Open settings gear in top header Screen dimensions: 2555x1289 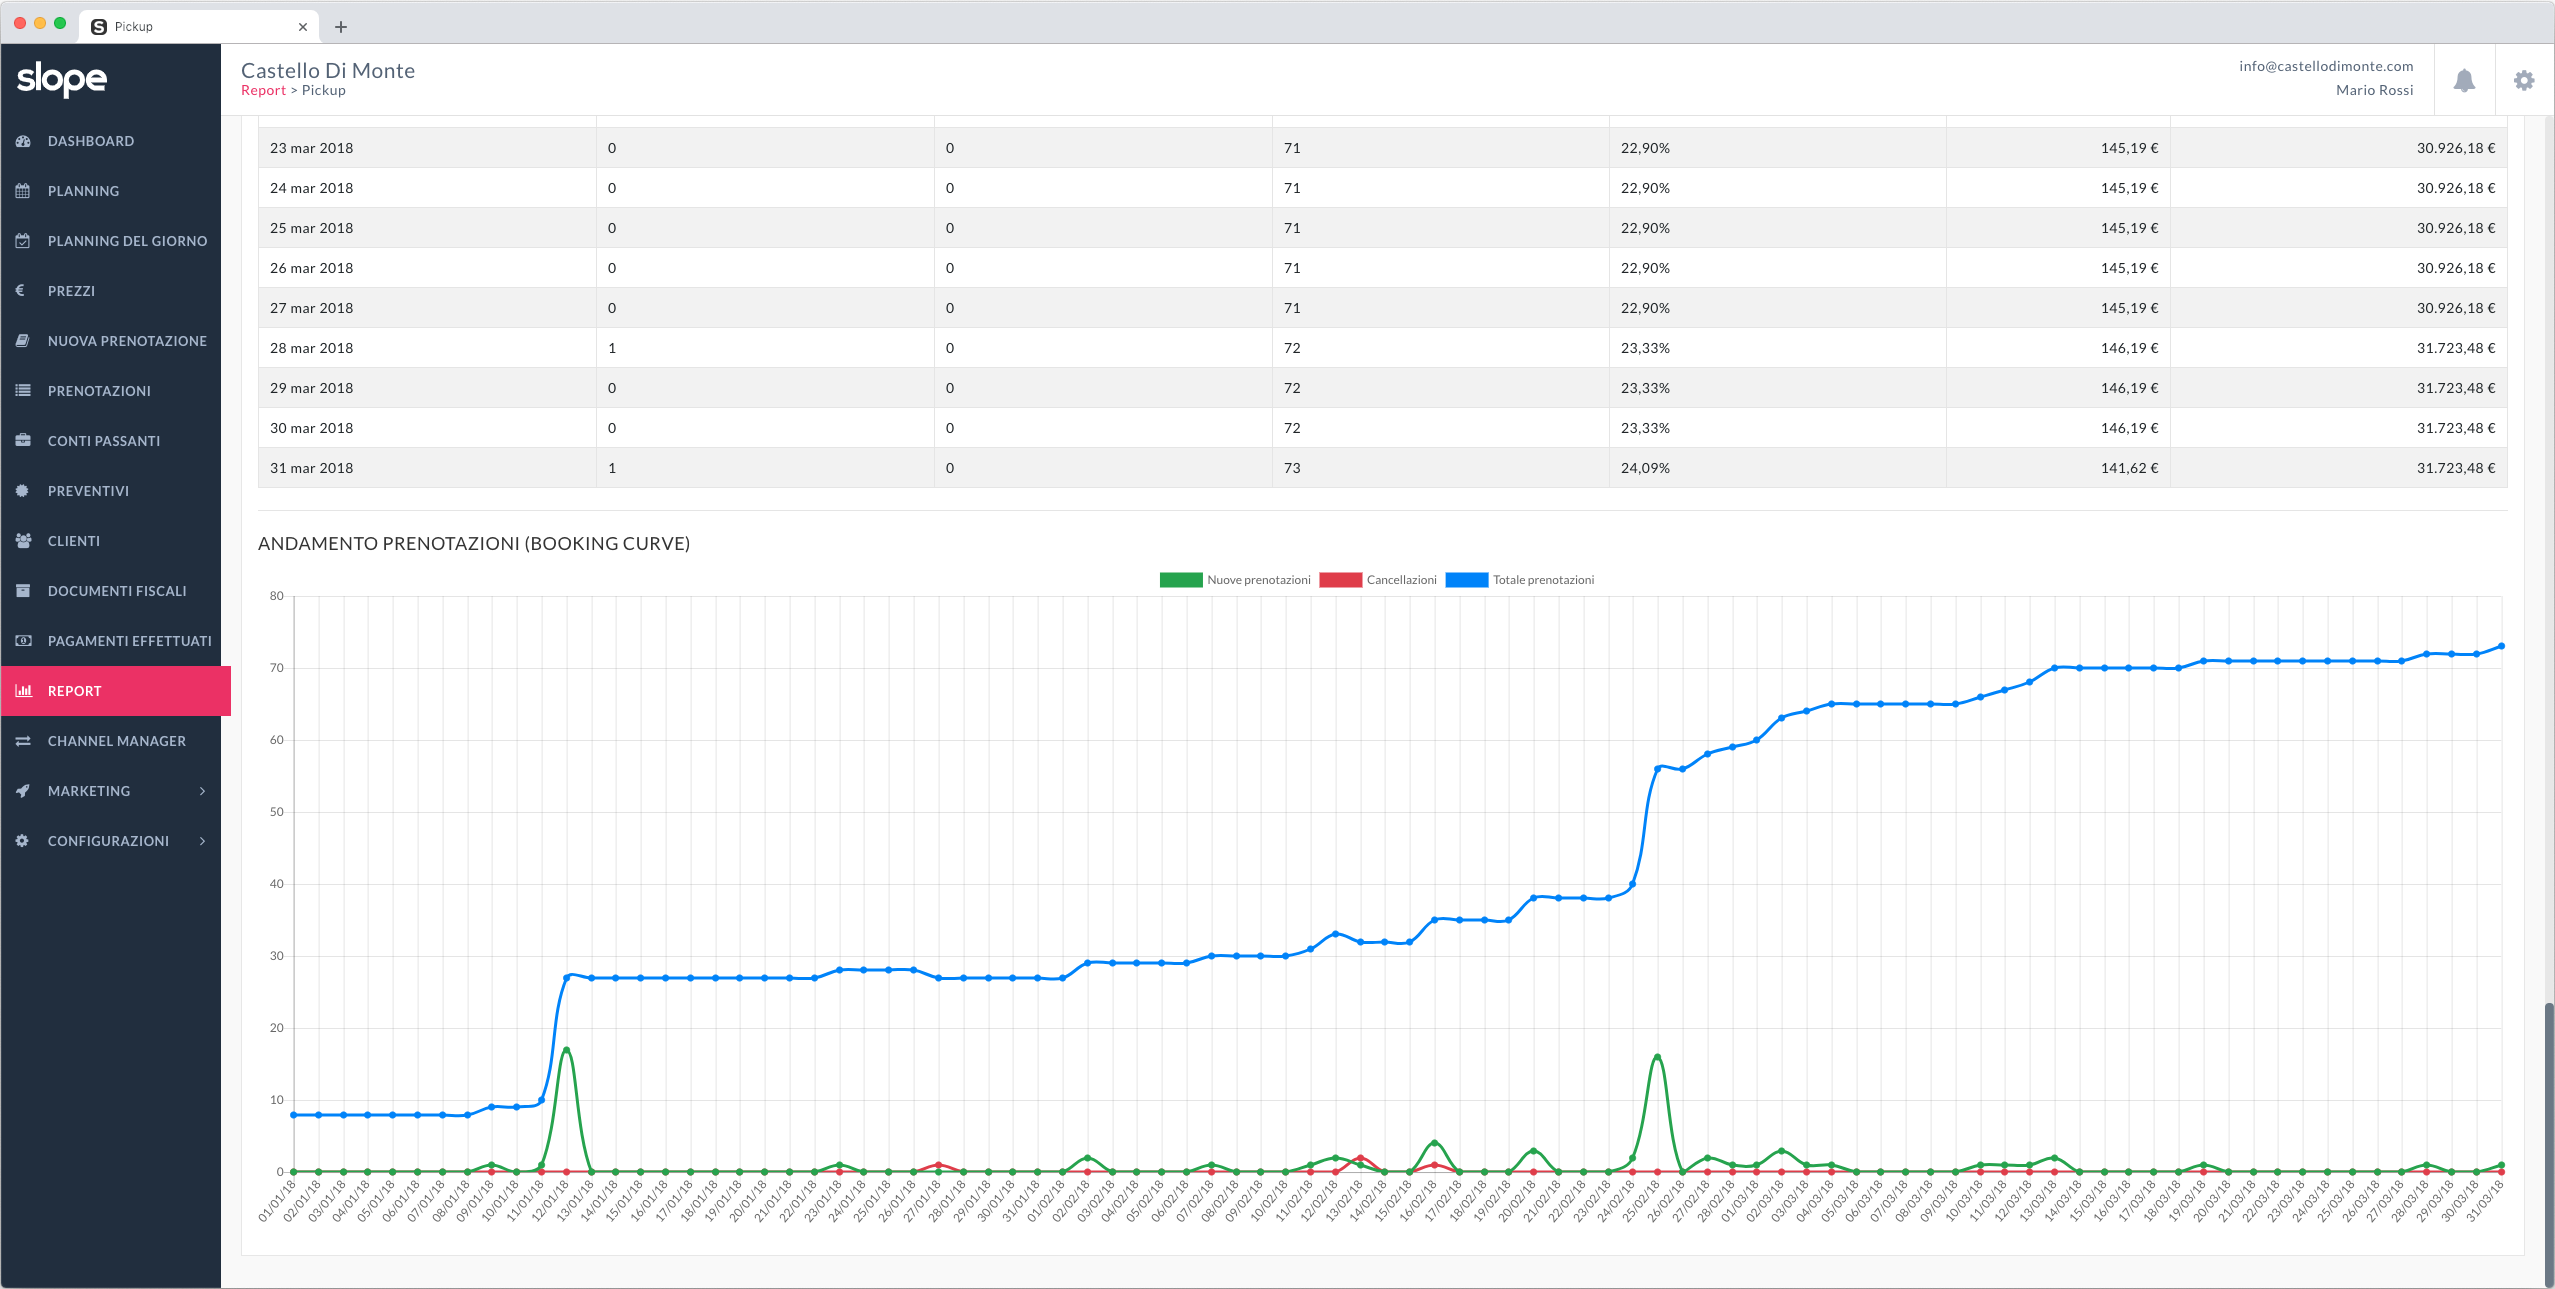pos(2524,81)
